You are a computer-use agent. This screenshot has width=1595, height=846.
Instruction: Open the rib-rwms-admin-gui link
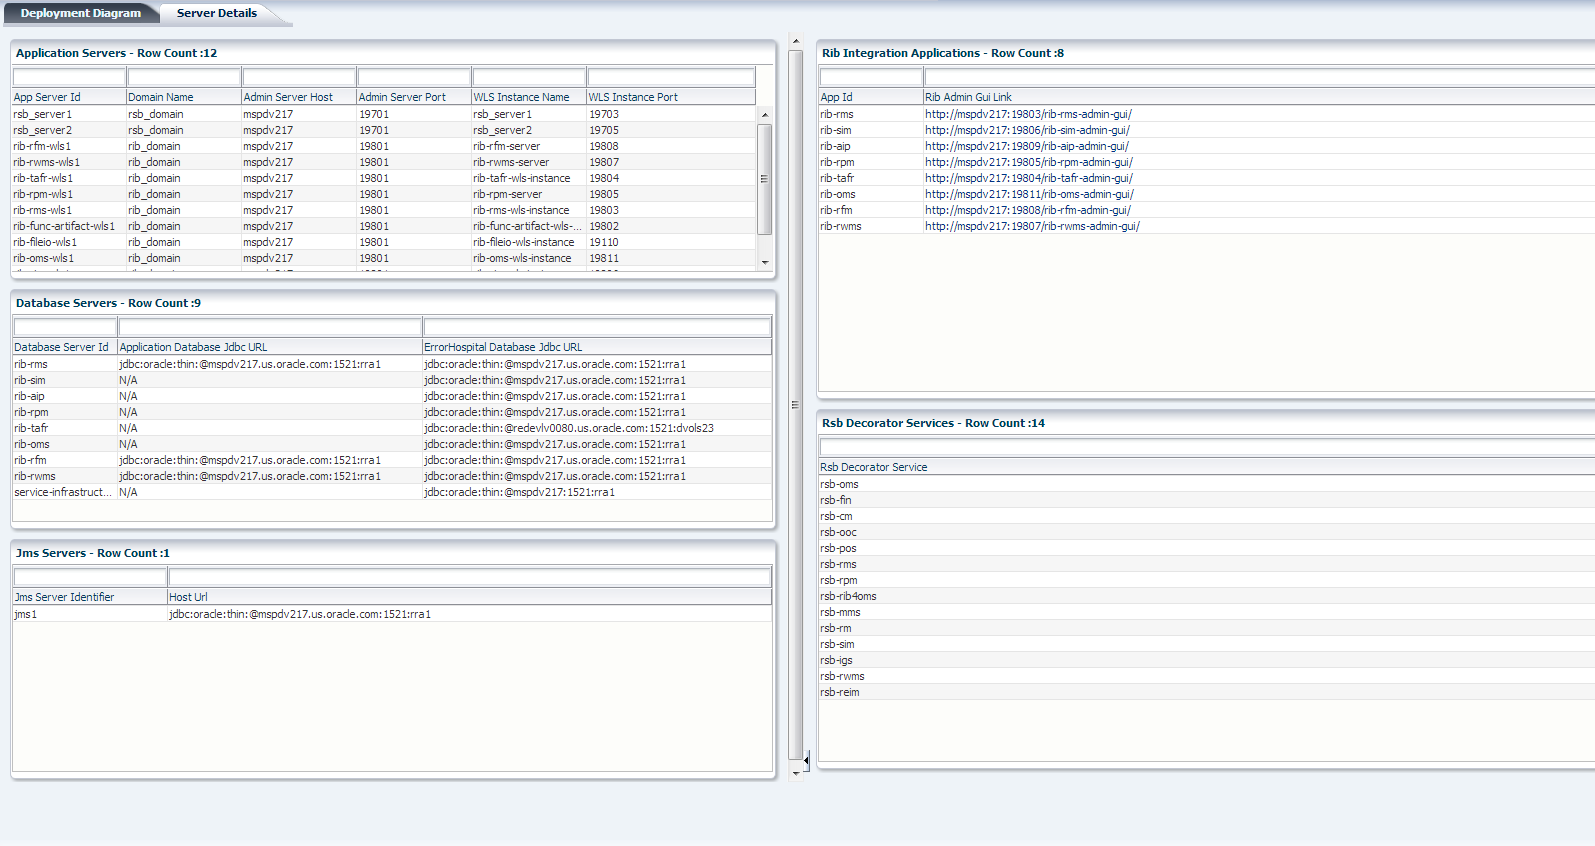tap(1032, 226)
